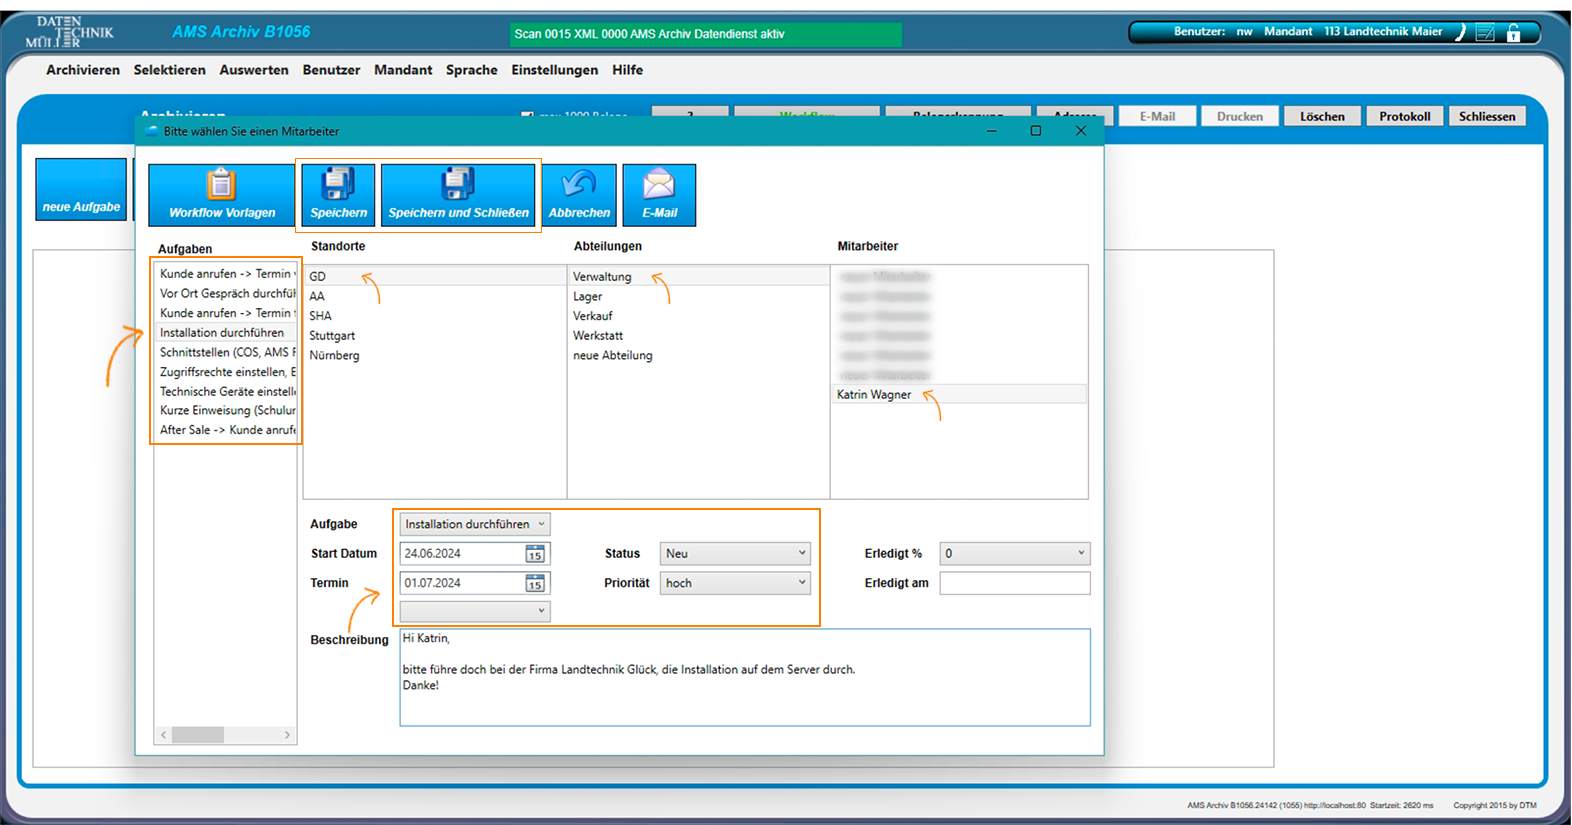Image resolution: width=1572 pixels, height=825 pixels.
Task: Open the Termin calendar picker
Action: point(535,583)
